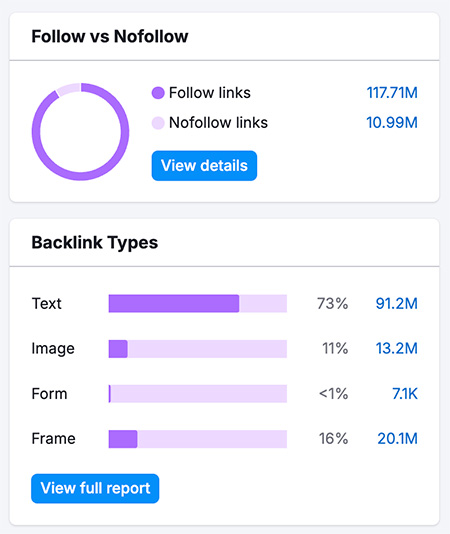Select the Nofollow links legend label
The image size is (450, 534).
pos(218,123)
